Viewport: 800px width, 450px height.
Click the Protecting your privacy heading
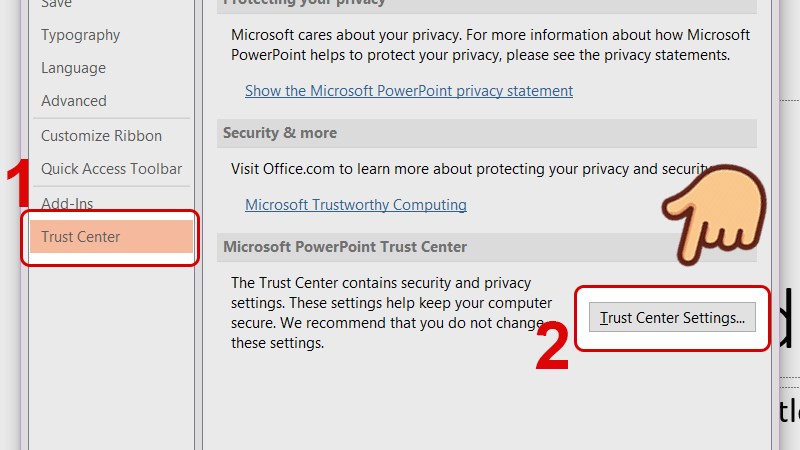304,3
